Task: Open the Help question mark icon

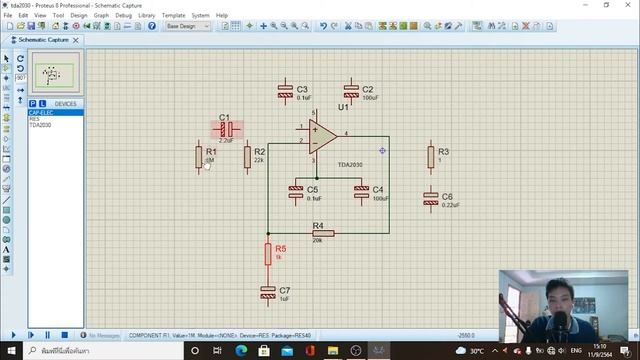Action: [152, 26]
